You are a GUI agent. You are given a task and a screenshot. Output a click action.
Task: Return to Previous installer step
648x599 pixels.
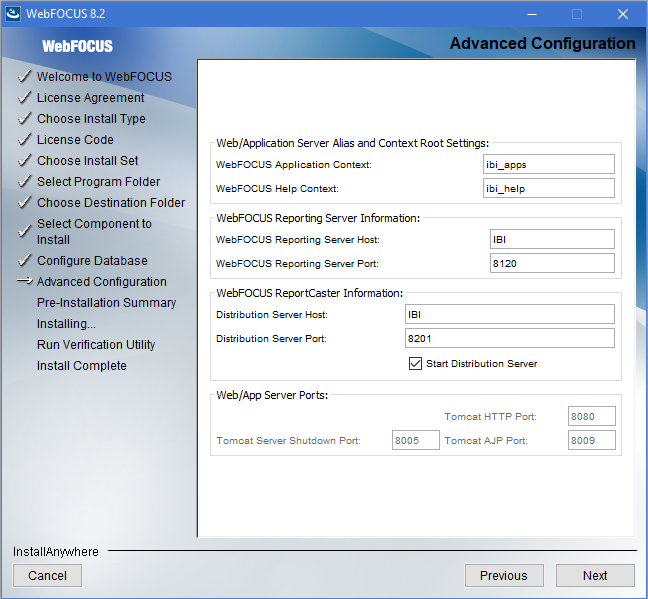504,575
